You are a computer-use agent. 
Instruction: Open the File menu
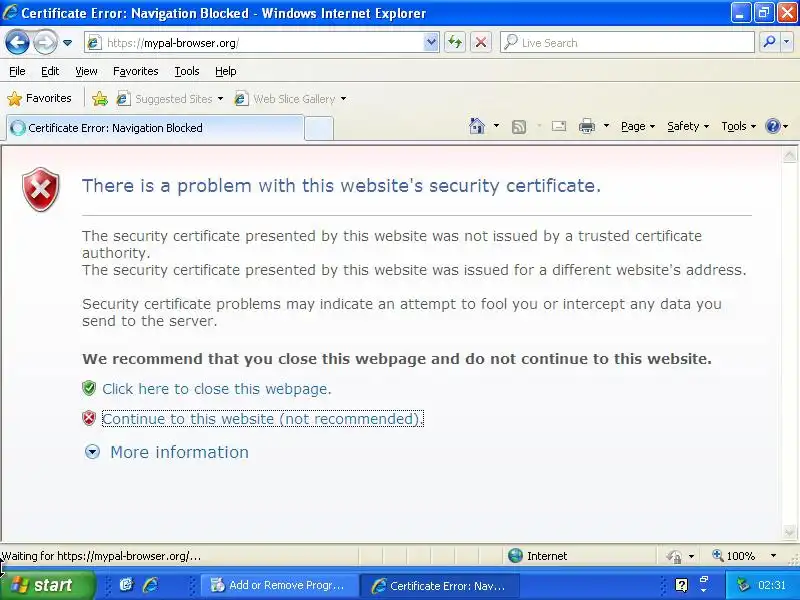click(x=17, y=71)
